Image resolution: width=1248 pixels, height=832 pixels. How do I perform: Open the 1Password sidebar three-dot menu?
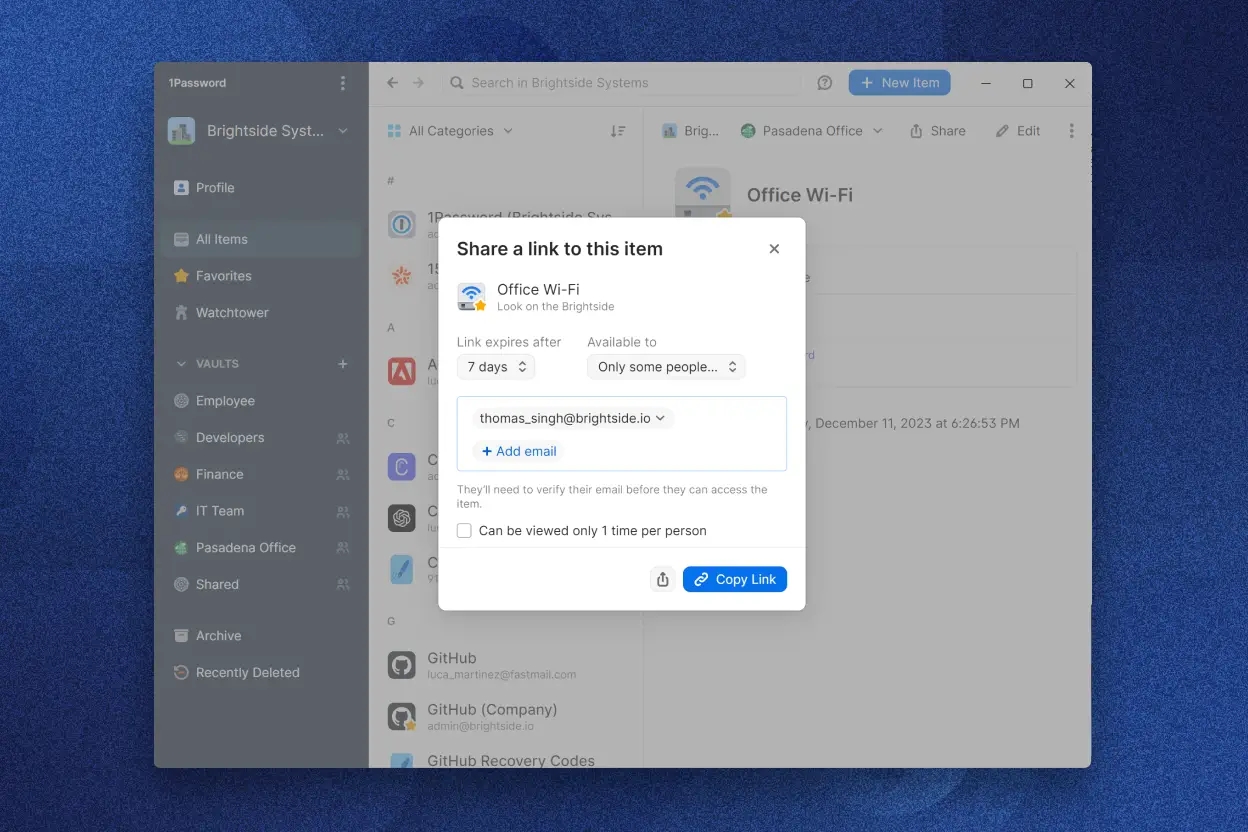[x=343, y=83]
